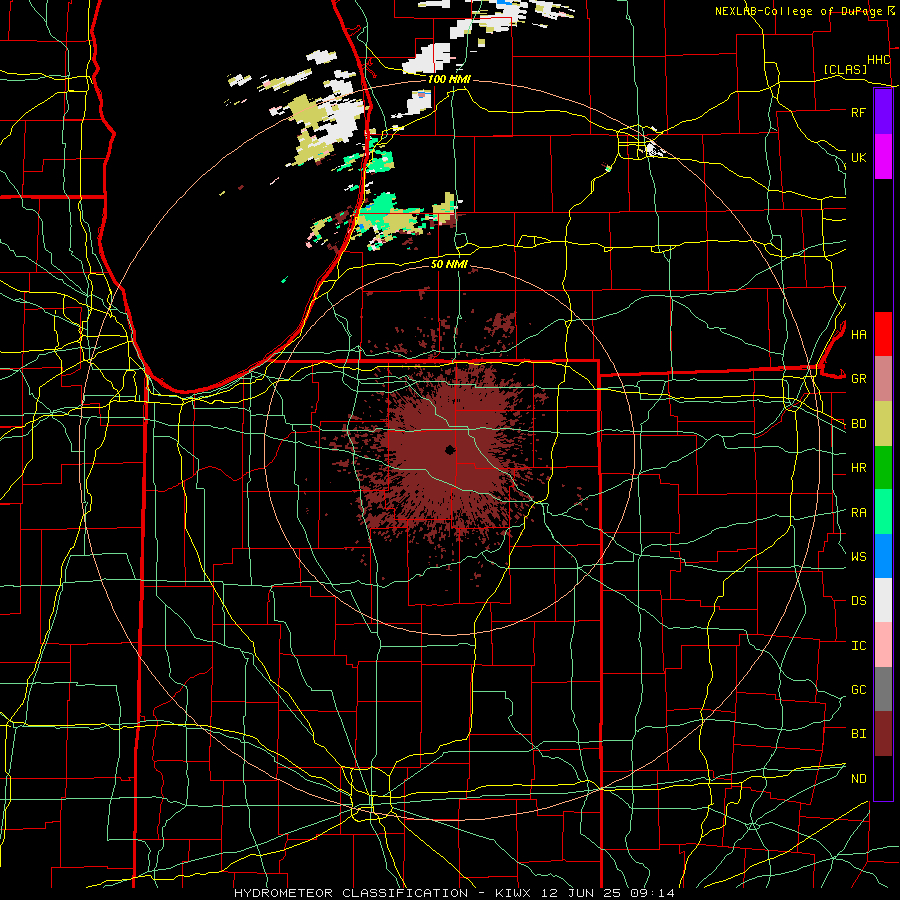The width and height of the screenshot is (900, 900).
Task: Click the GC legend label
Action: (858, 689)
